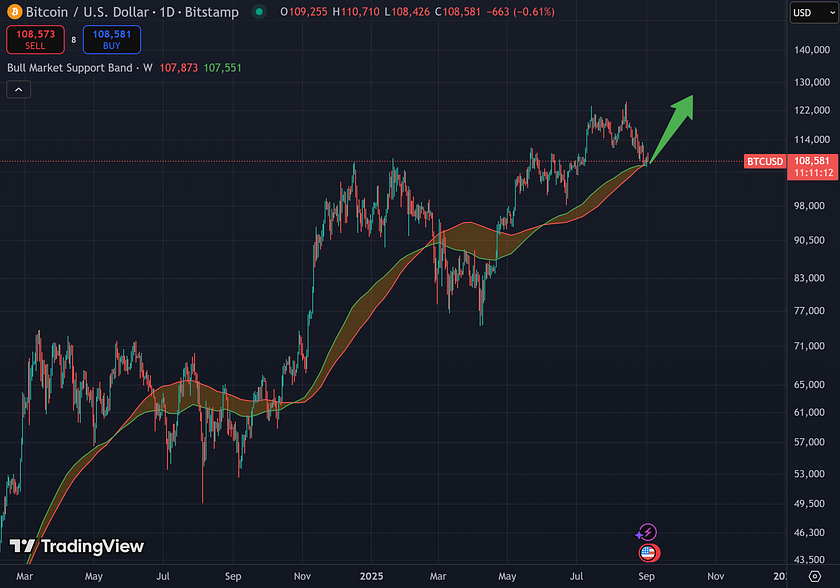Image resolution: width=840 pixels, height=588 pixels.
Task: Click the 61,000 price axis label
Action: (x=809, y=412)
